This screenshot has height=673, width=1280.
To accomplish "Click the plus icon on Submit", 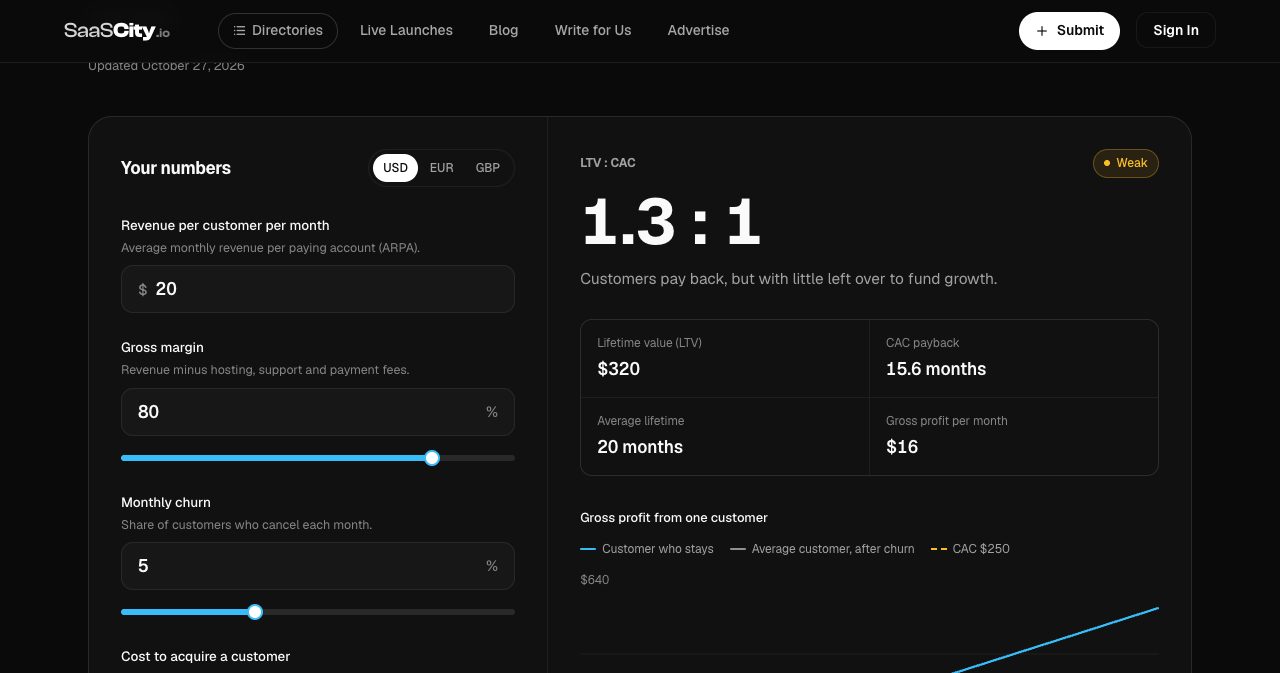I will click(x=1042, y=31).
